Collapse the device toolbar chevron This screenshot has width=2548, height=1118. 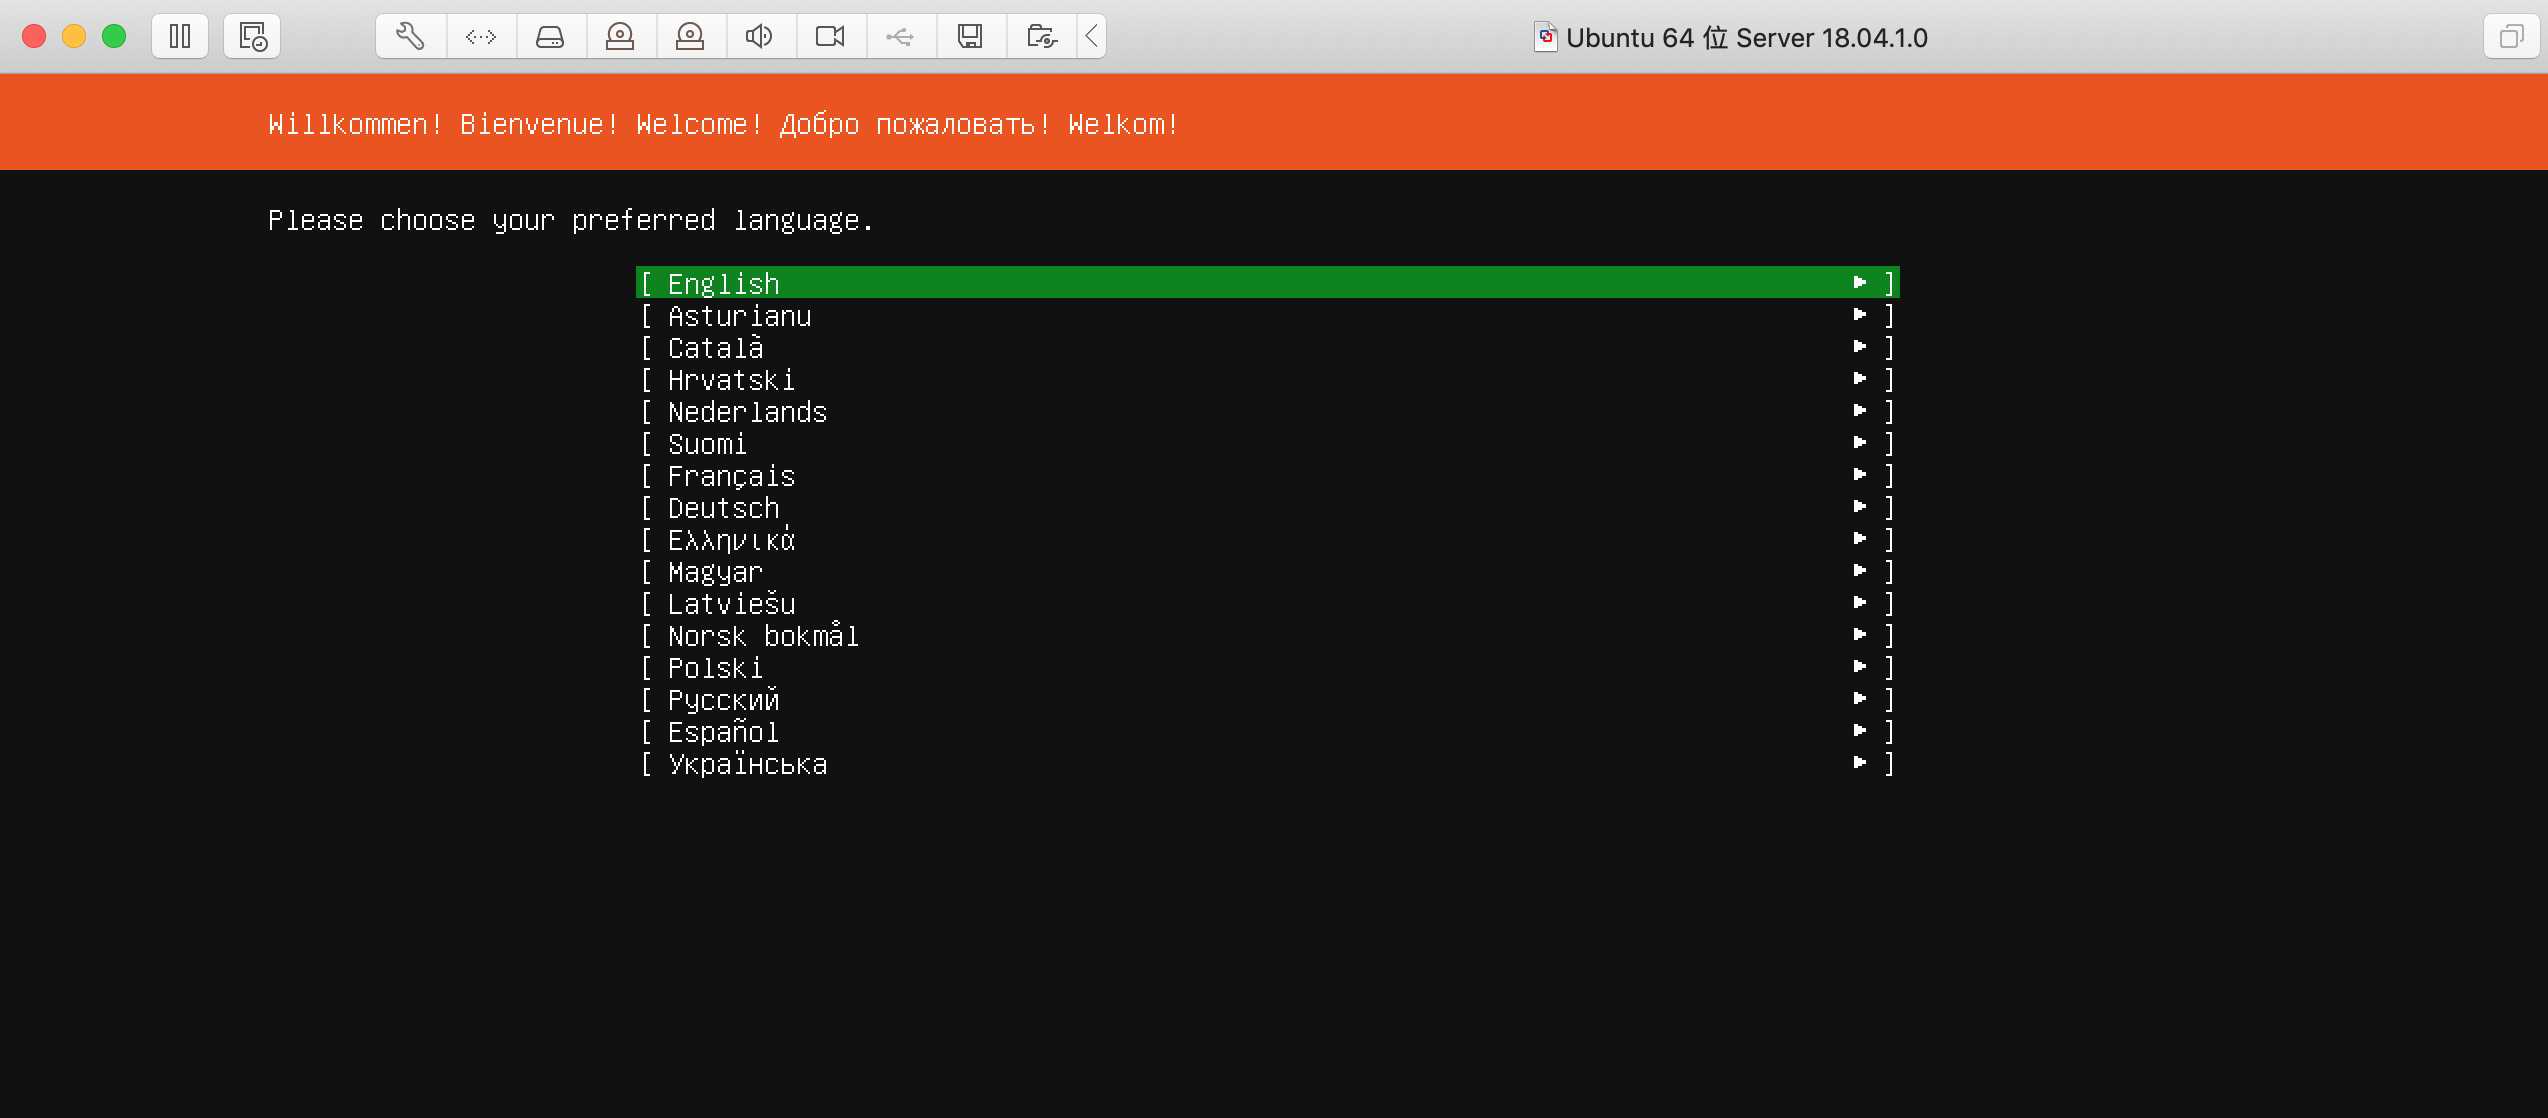pos(1092,37)
